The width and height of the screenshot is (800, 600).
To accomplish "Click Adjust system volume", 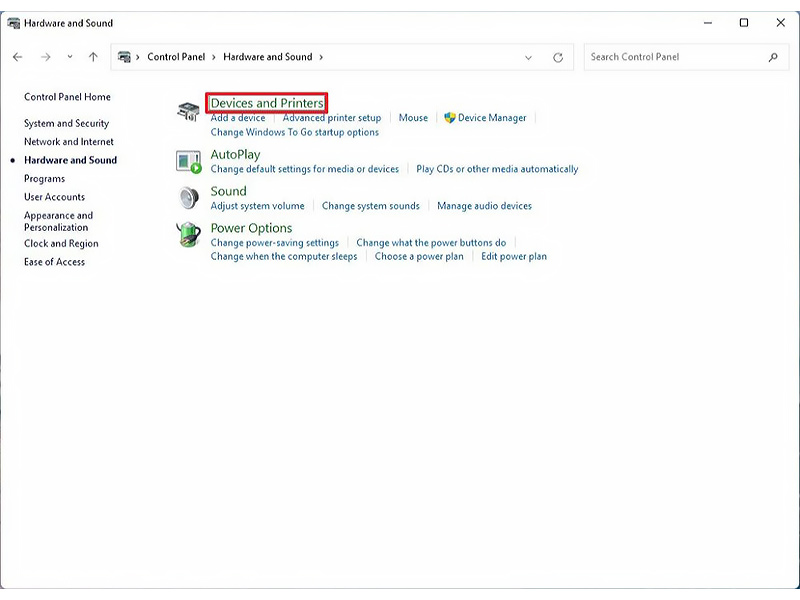I will pos(258,206).
